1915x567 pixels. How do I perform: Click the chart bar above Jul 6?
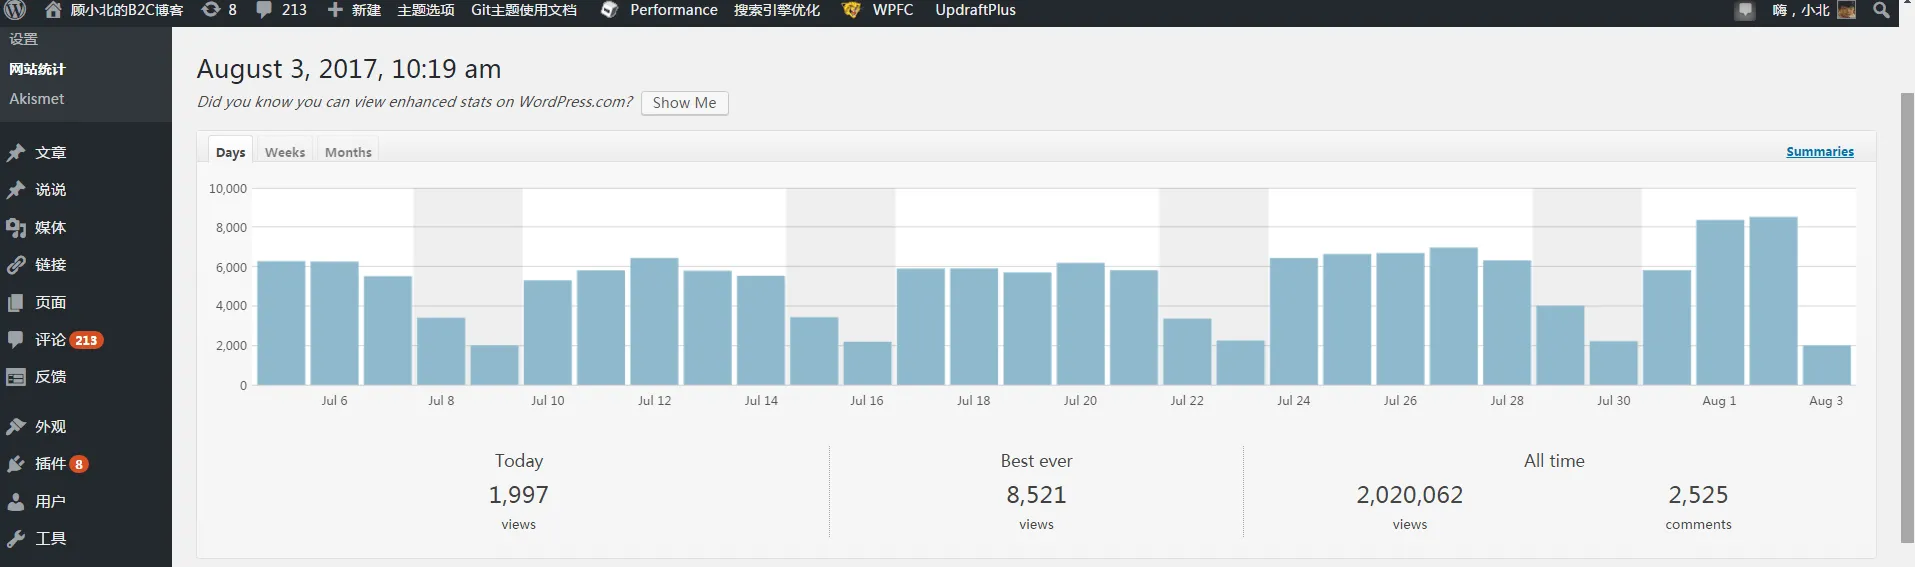coord(334,323)
